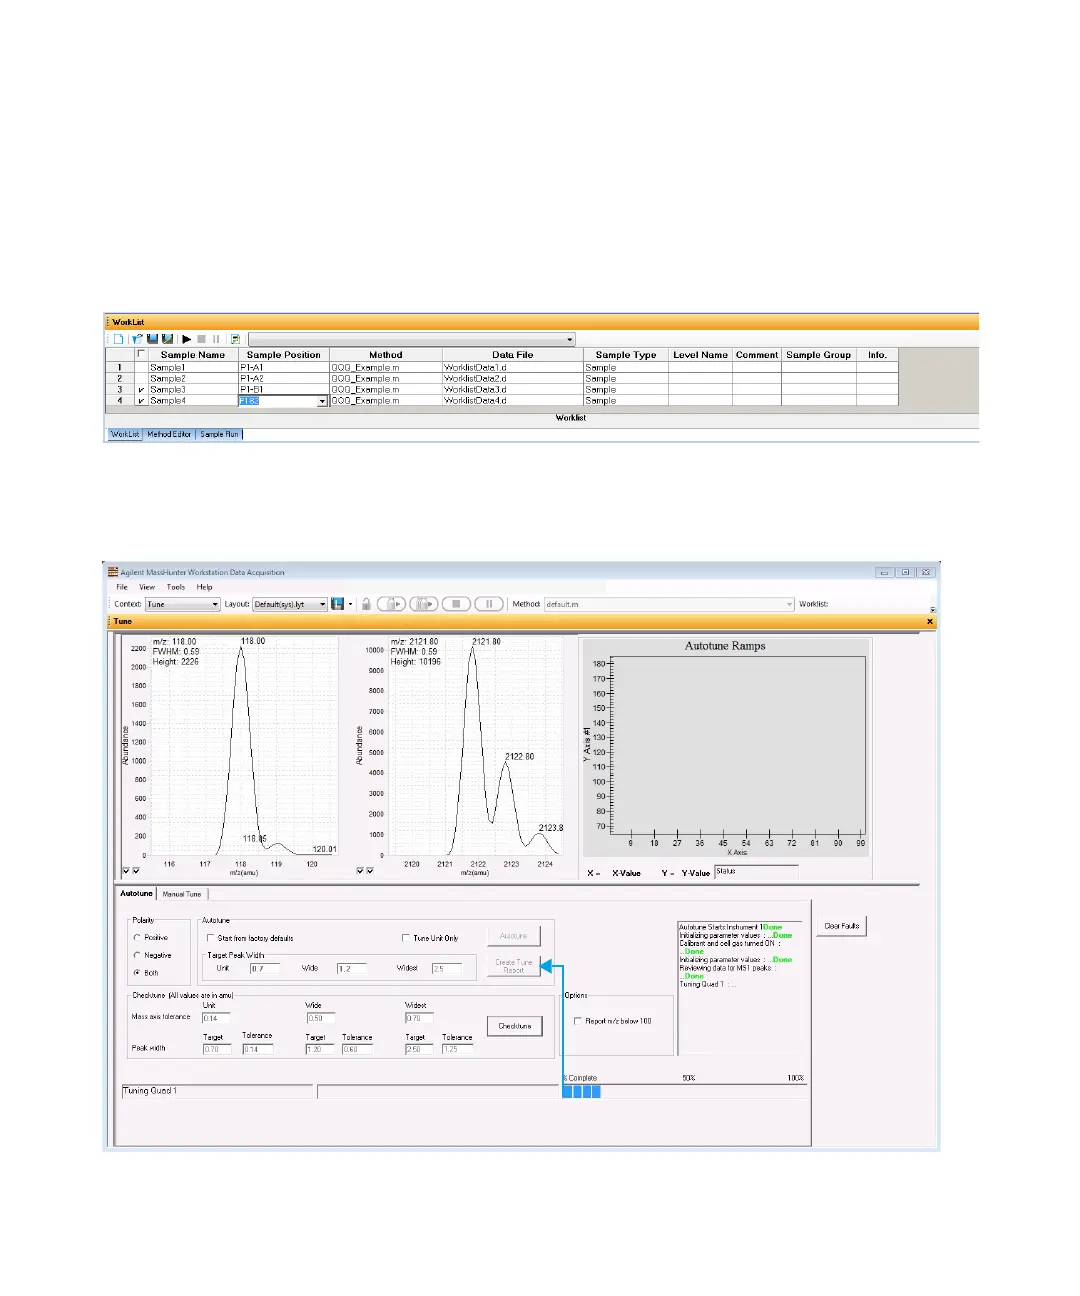Open the Help menu
1080x1296 pixels.
[x=204, y=587]
